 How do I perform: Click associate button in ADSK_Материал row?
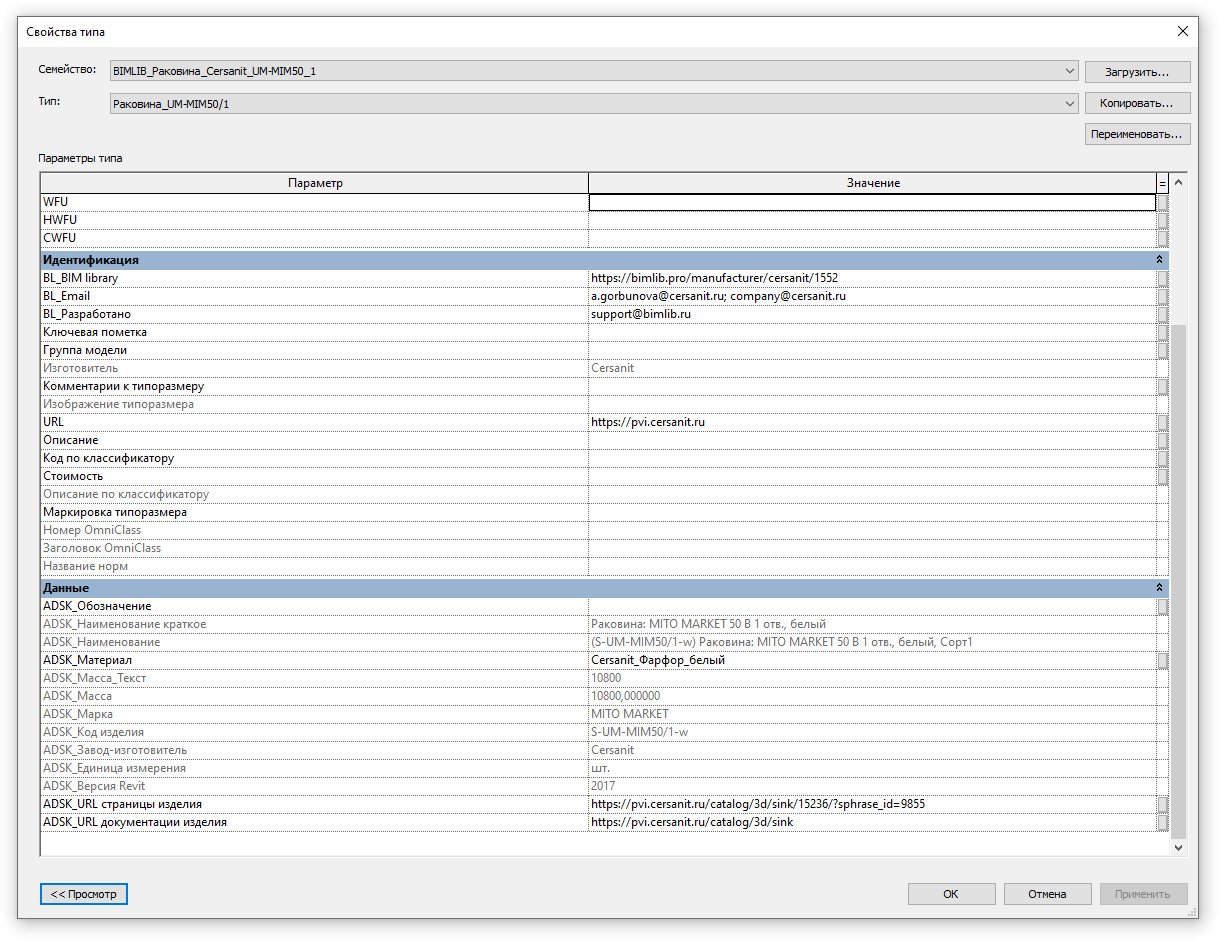click(x=1163, y=660)
